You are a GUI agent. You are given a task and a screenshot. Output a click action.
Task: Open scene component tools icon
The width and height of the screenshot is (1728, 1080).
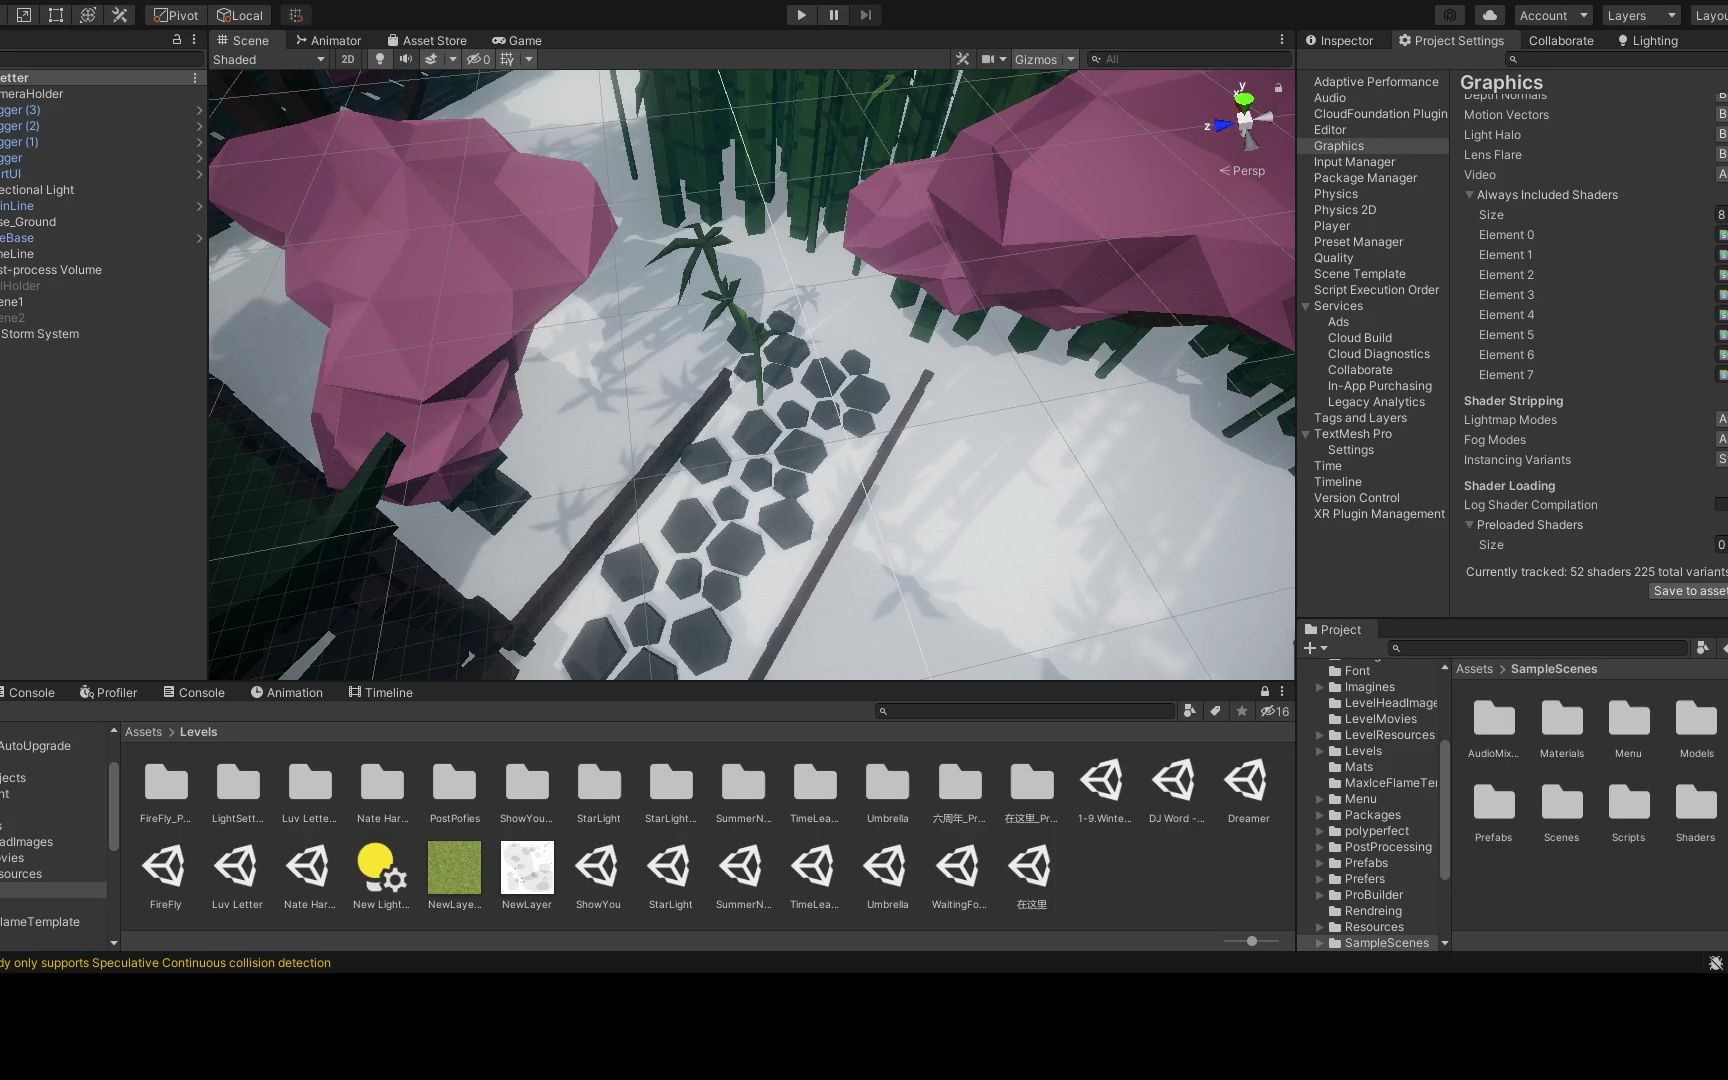pyautogui.click(x=963, y=59)
